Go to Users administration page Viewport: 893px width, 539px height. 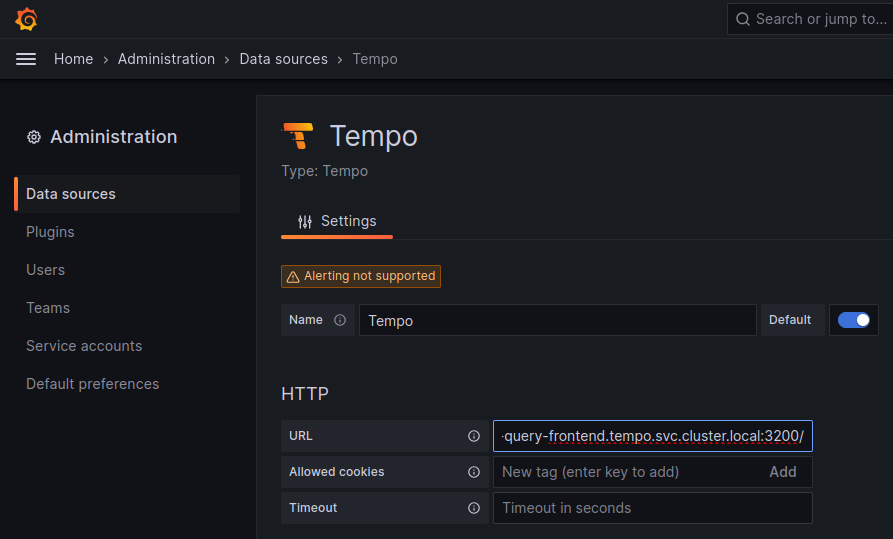click(x=45, y=270)
